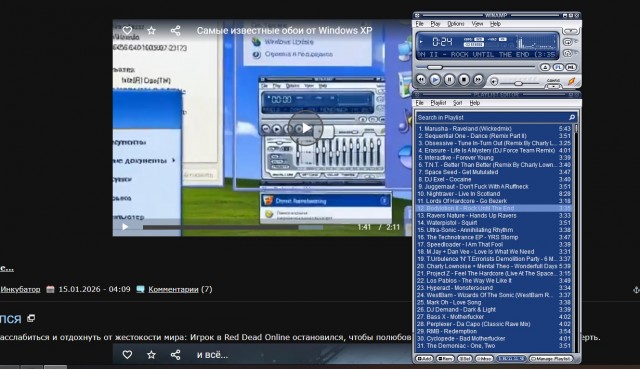The height and width of the screenshot is (369, 640).
Task: Share the lower video 'и всё...'
Action: point(176,355)
